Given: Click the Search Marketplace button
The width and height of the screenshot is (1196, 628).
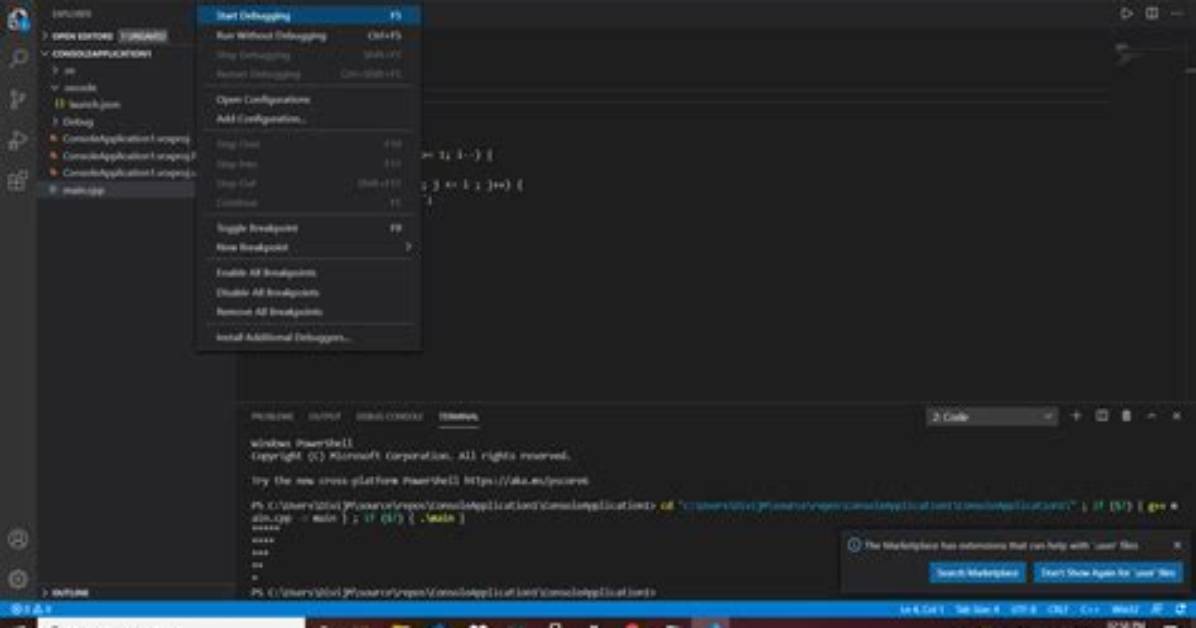Looking at the screenshot, I should (977, 572).
